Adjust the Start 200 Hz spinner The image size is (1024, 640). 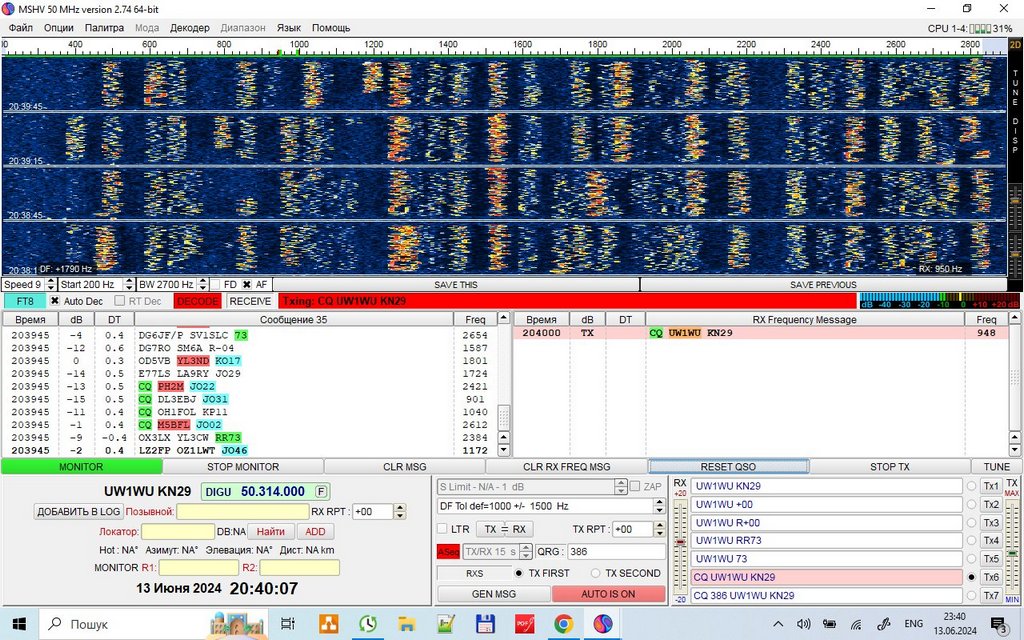coord(129,285)
